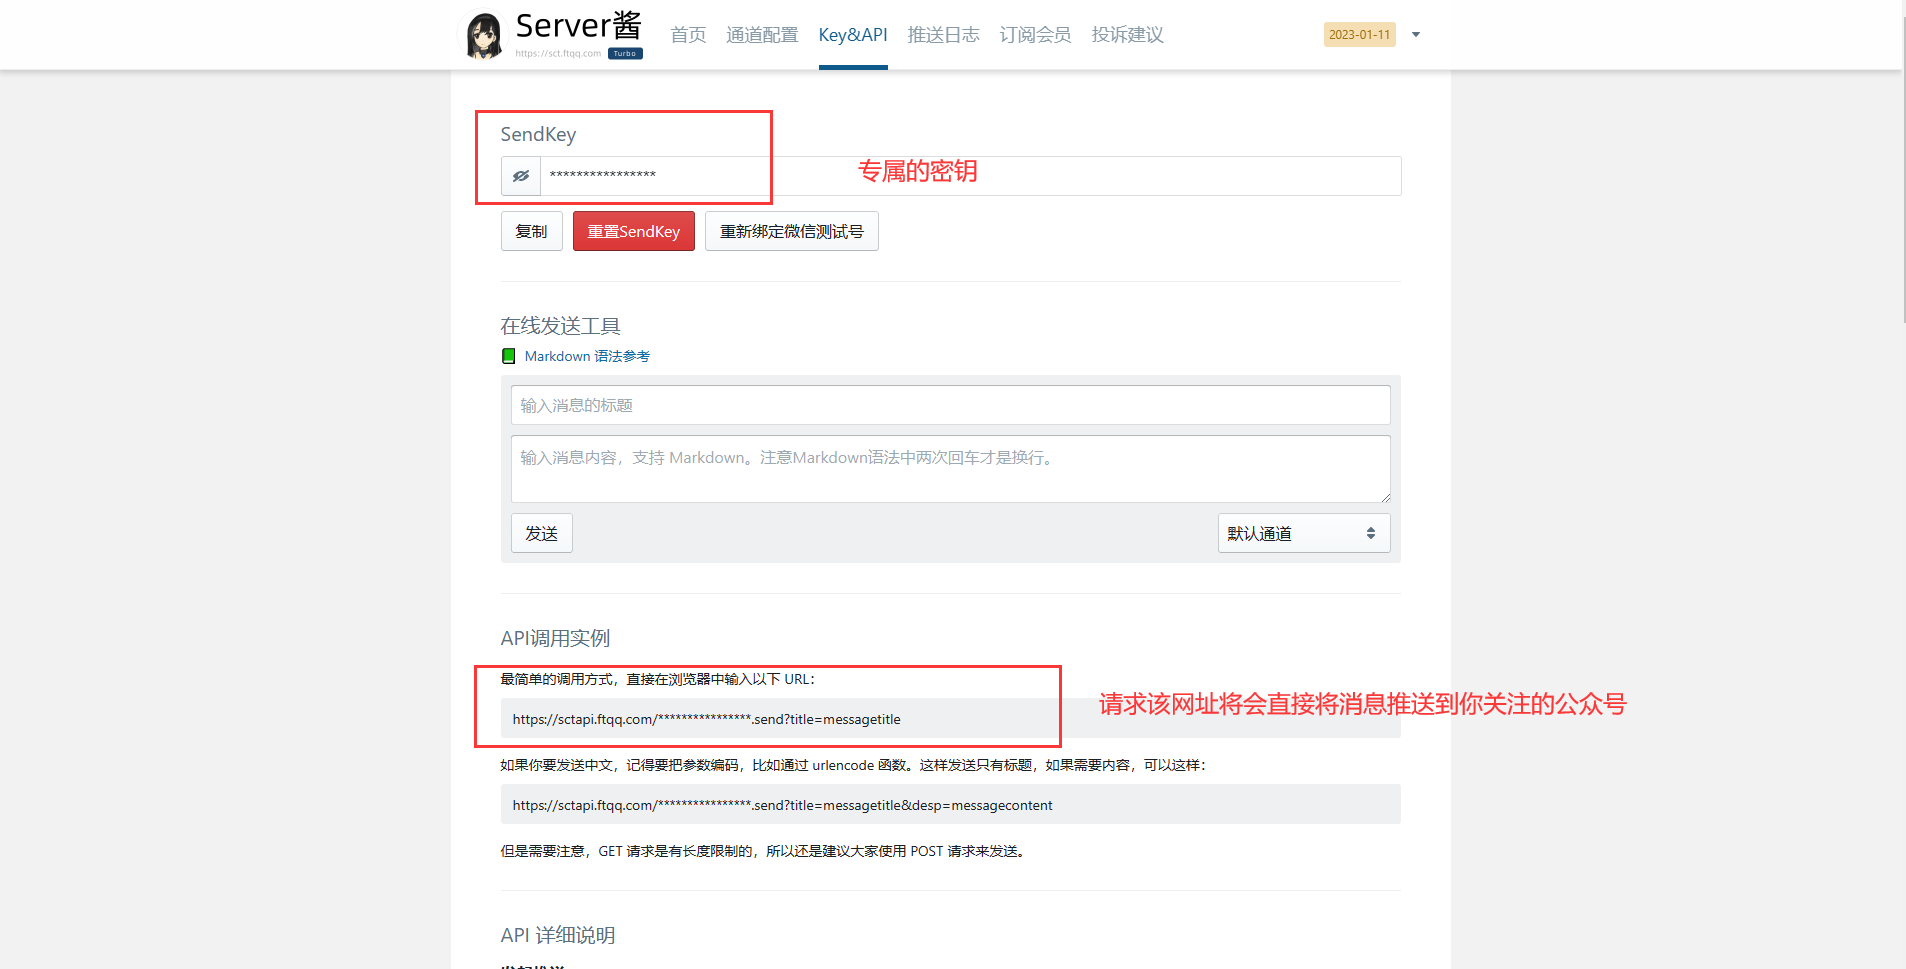Image resolution: width=1906 pixels, height=969 pixels.
Task: Click the send?title=messagetitle URL example
Action: click(x=950, y=718)
